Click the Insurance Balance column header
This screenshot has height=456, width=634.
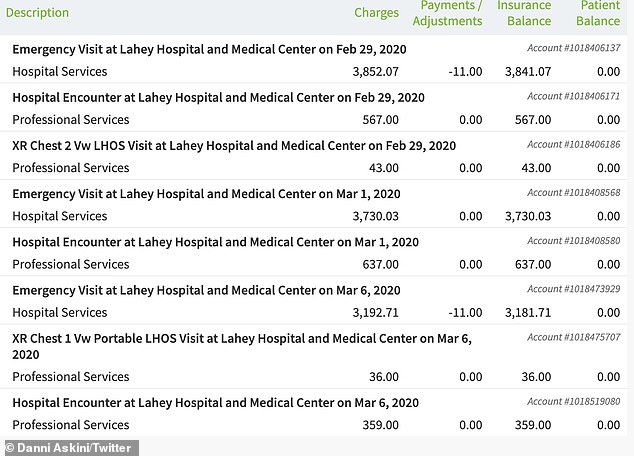(524, 13)
